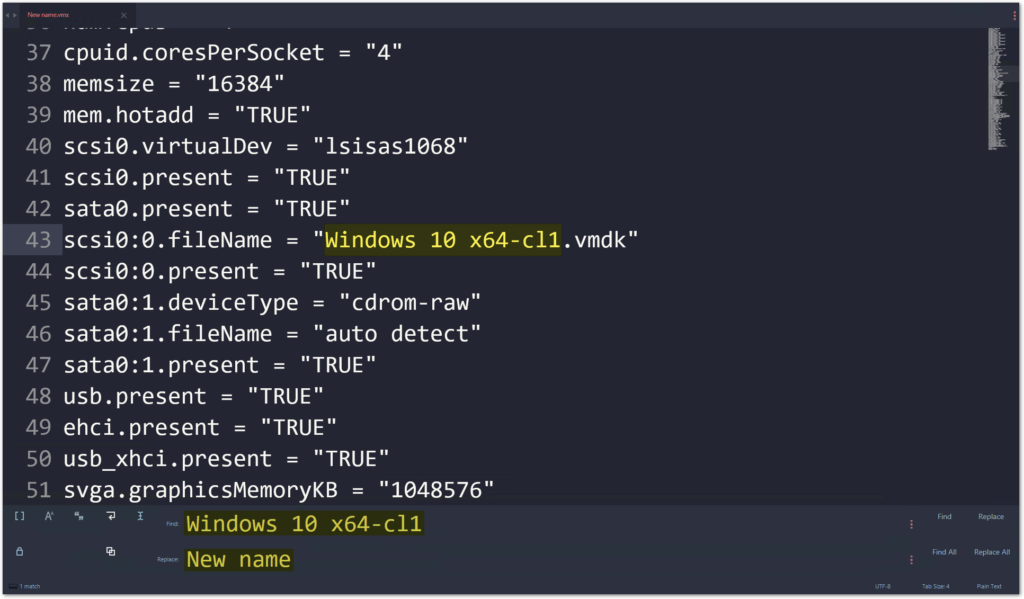This screenshot has width=1024, height=599.
Task: Toggle wrap search option
Action: (x=111, y=516)
